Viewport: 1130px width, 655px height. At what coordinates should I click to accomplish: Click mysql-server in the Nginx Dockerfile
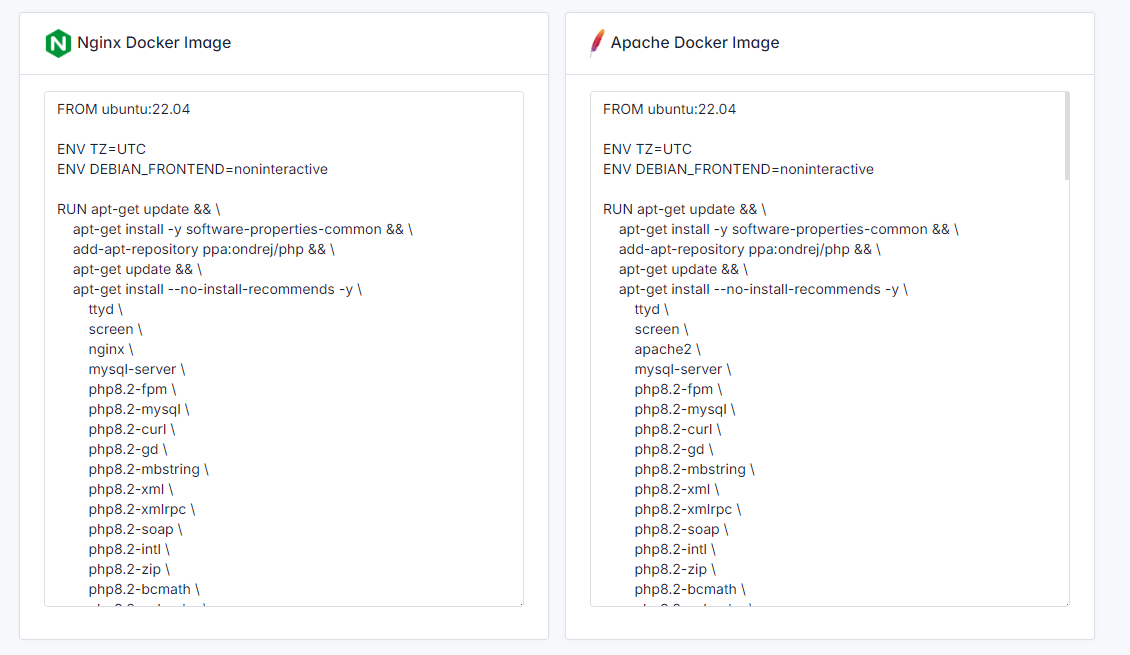[x=137, y=369]
